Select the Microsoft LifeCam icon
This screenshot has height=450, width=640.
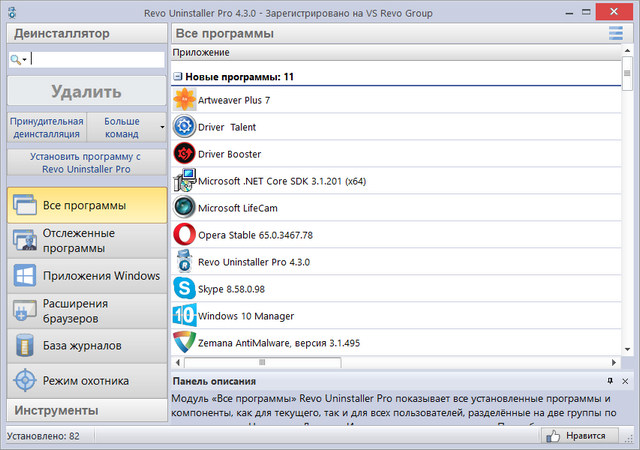(184, 208)
